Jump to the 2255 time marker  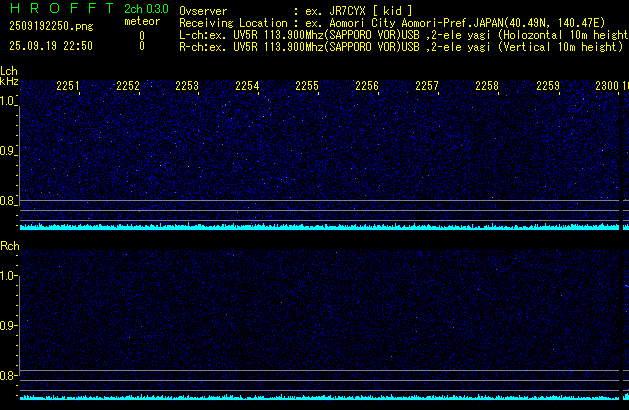[x=307, y=87]
